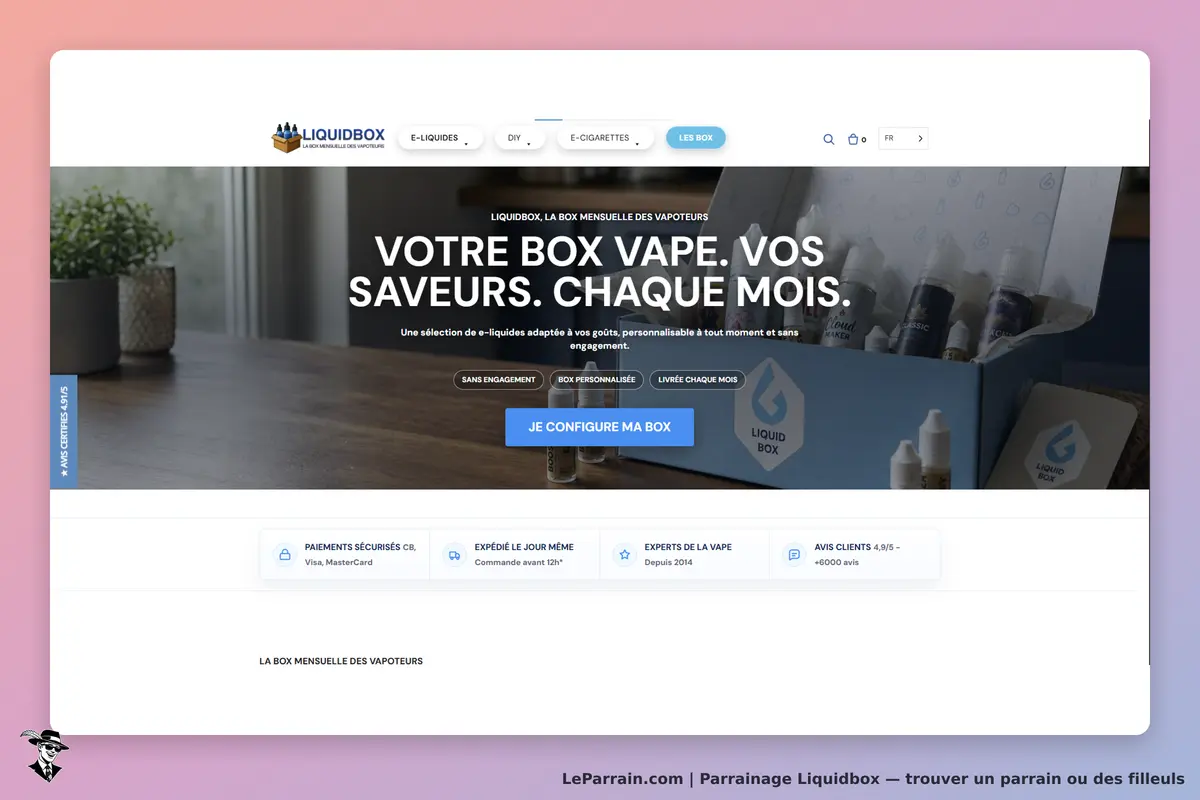Expand the DIY dropdown menu
Screen dimensions: 1200x800
tap(520, 138)
